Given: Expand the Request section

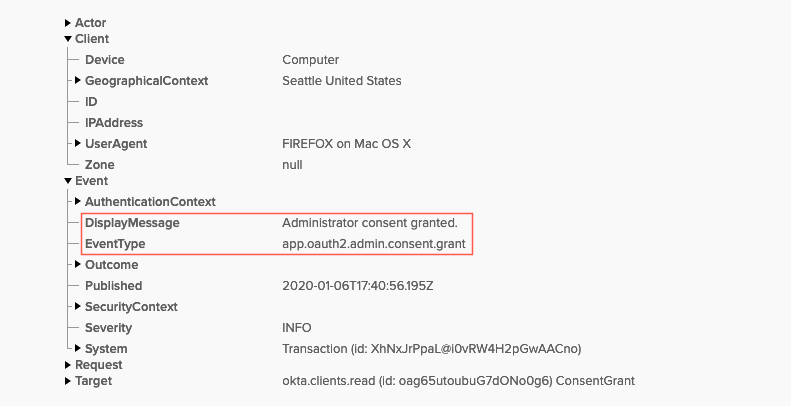Looking at the screenshot, I should tap(68, 365).
